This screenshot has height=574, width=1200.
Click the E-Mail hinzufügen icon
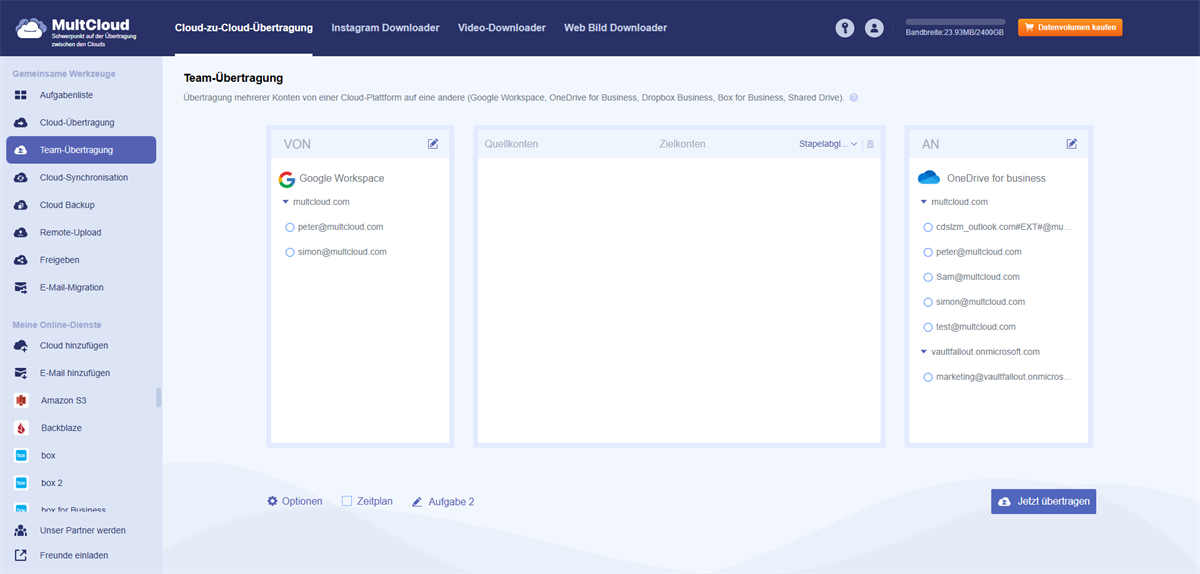[21, 372]
